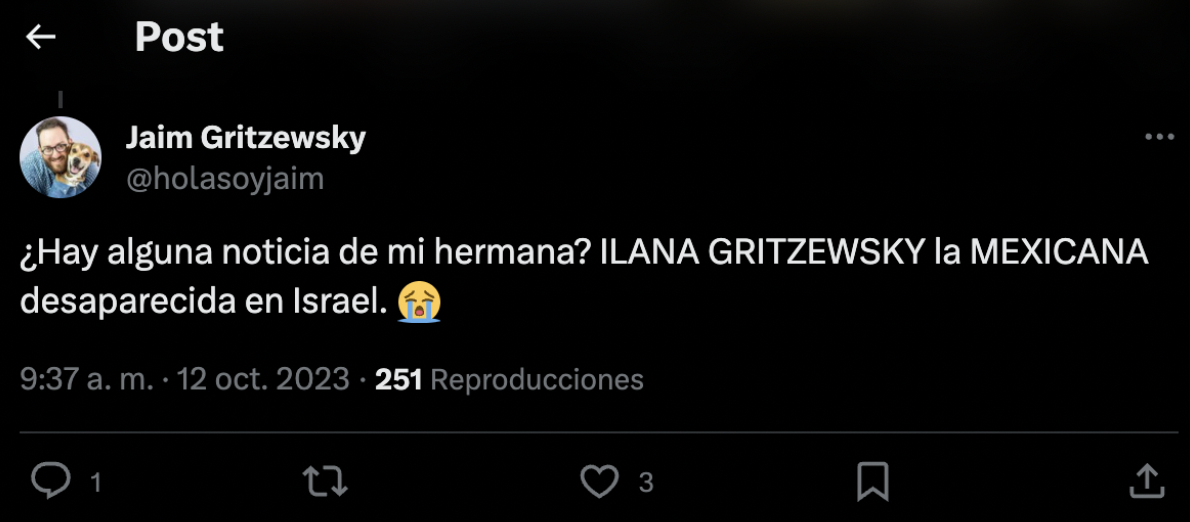This screenshot has height=522, width=1190.
Task: Open the @holasoyjaim handle link
Action: [224, 178]
